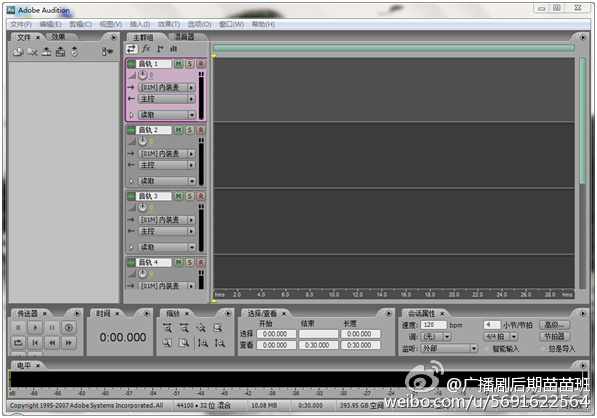
Task: Click Zoom out horizontally icon
Action: 184,328
